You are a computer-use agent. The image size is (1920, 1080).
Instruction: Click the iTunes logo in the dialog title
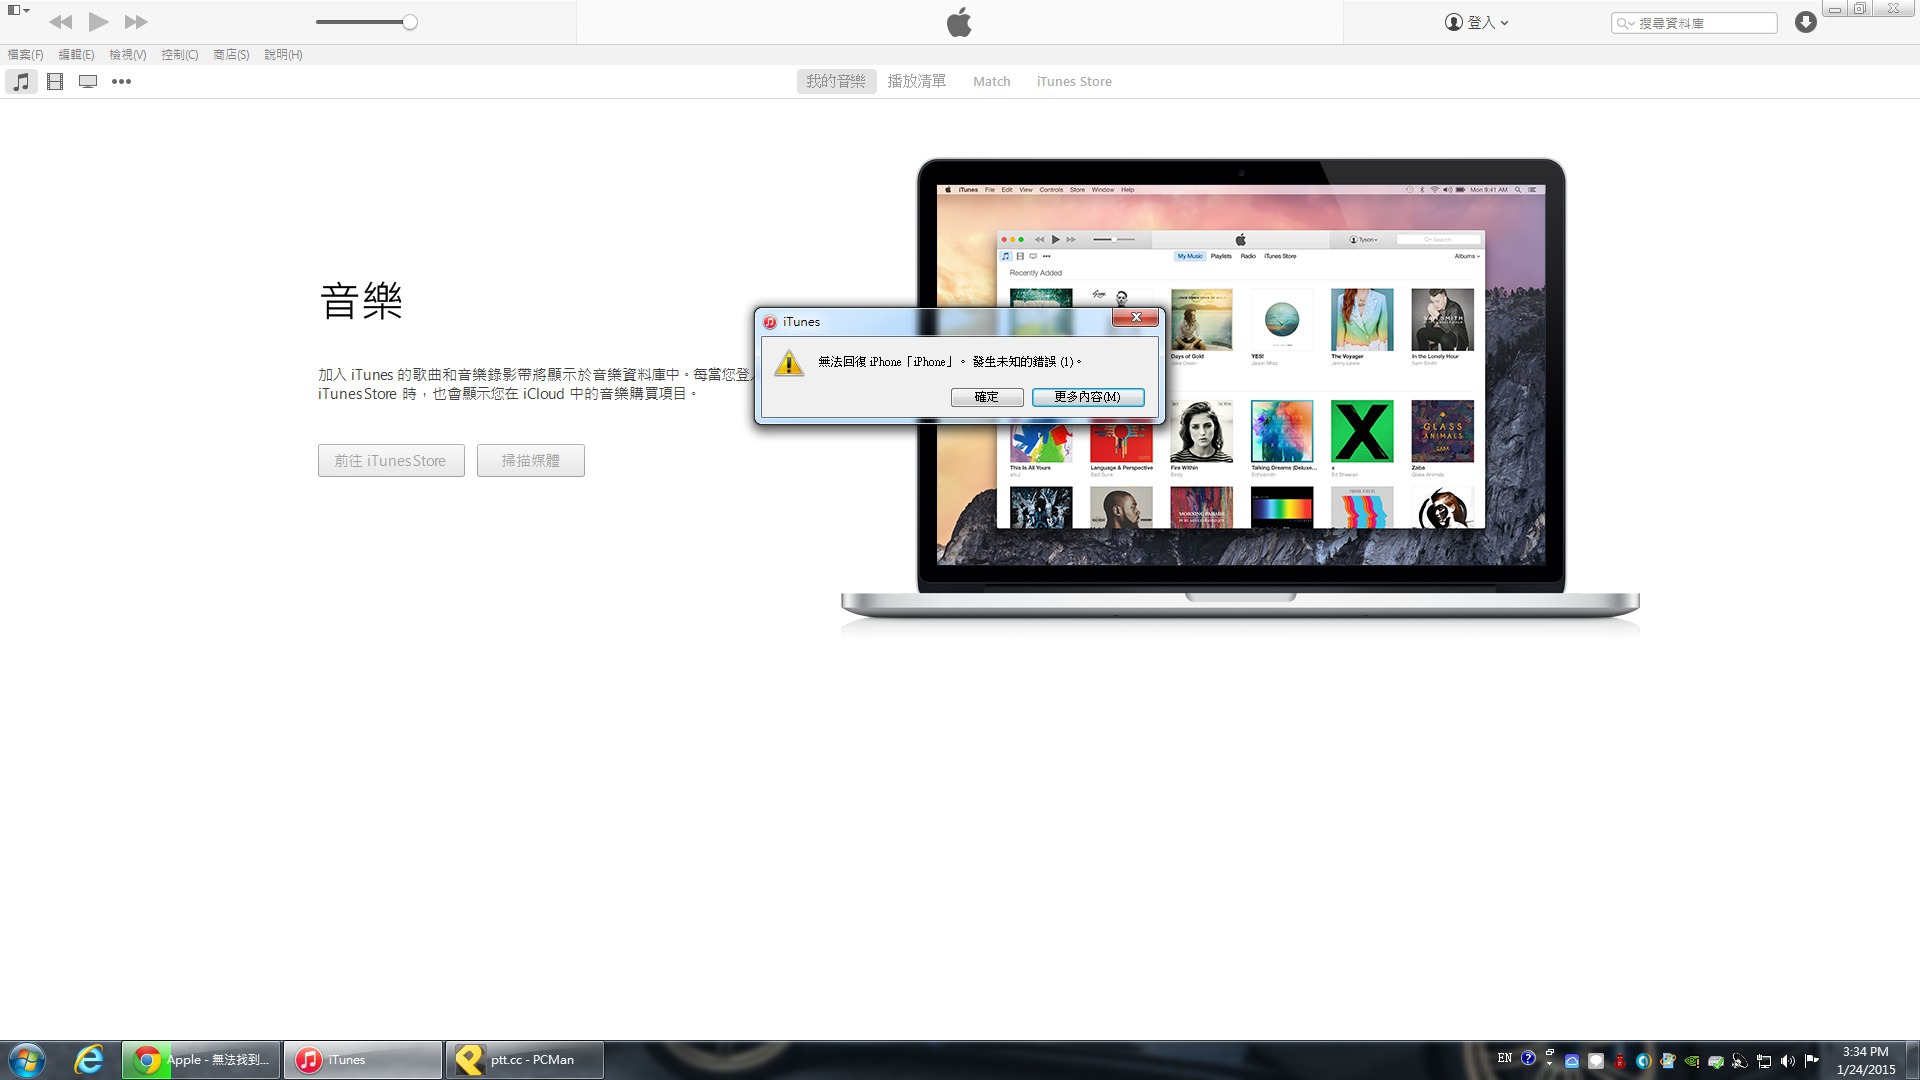(x=770, y=322)
